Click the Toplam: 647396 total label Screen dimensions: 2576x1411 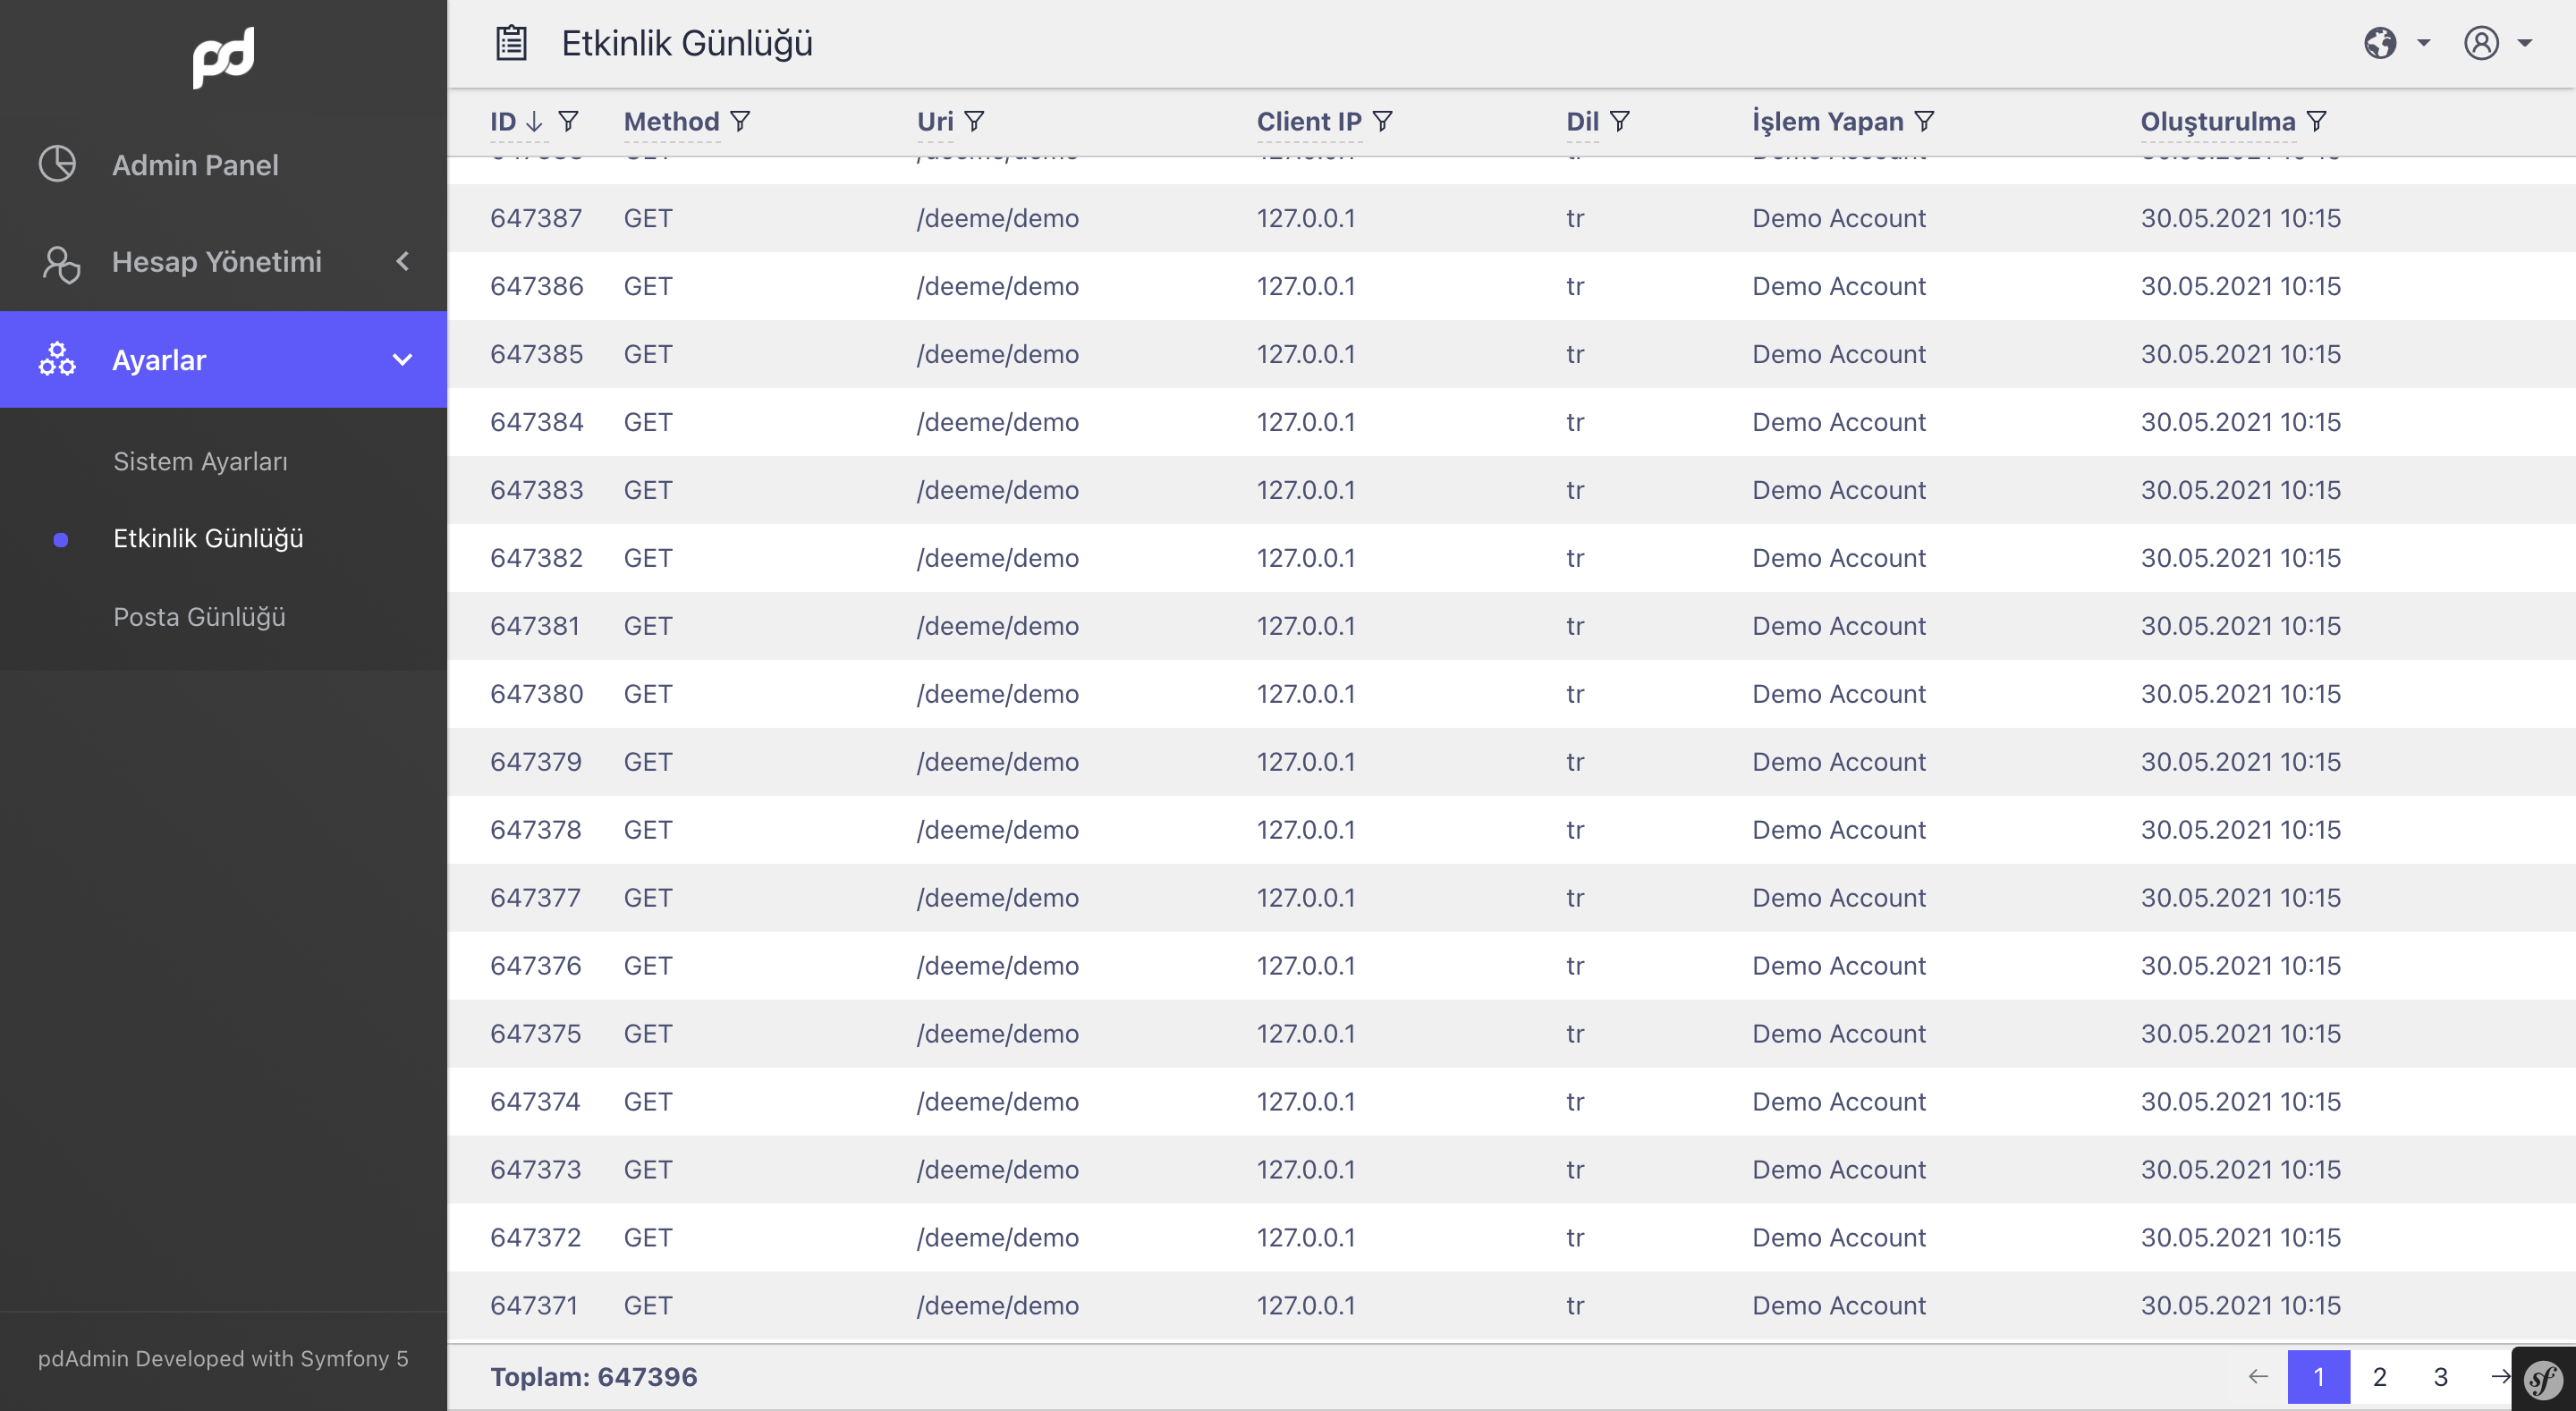[x=594, y=1377]
